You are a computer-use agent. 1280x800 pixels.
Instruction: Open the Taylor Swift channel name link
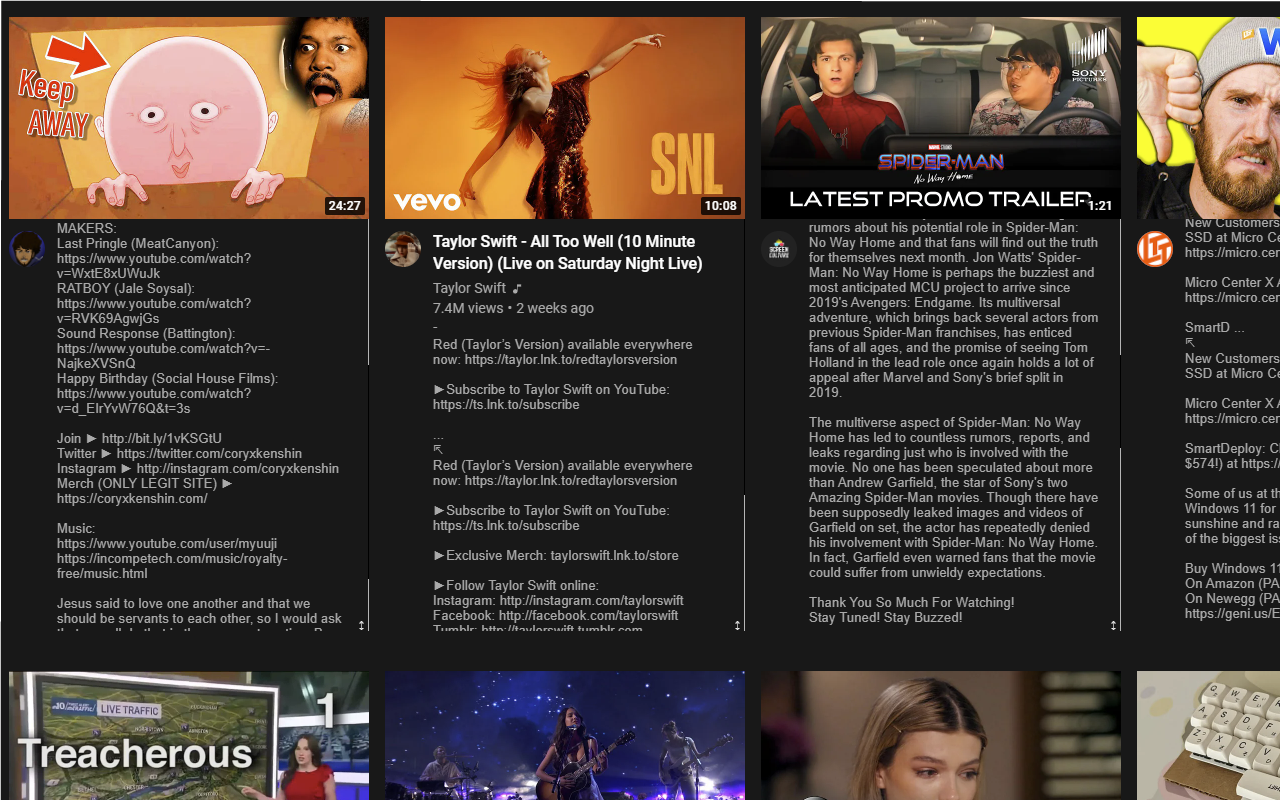(470, 288)
